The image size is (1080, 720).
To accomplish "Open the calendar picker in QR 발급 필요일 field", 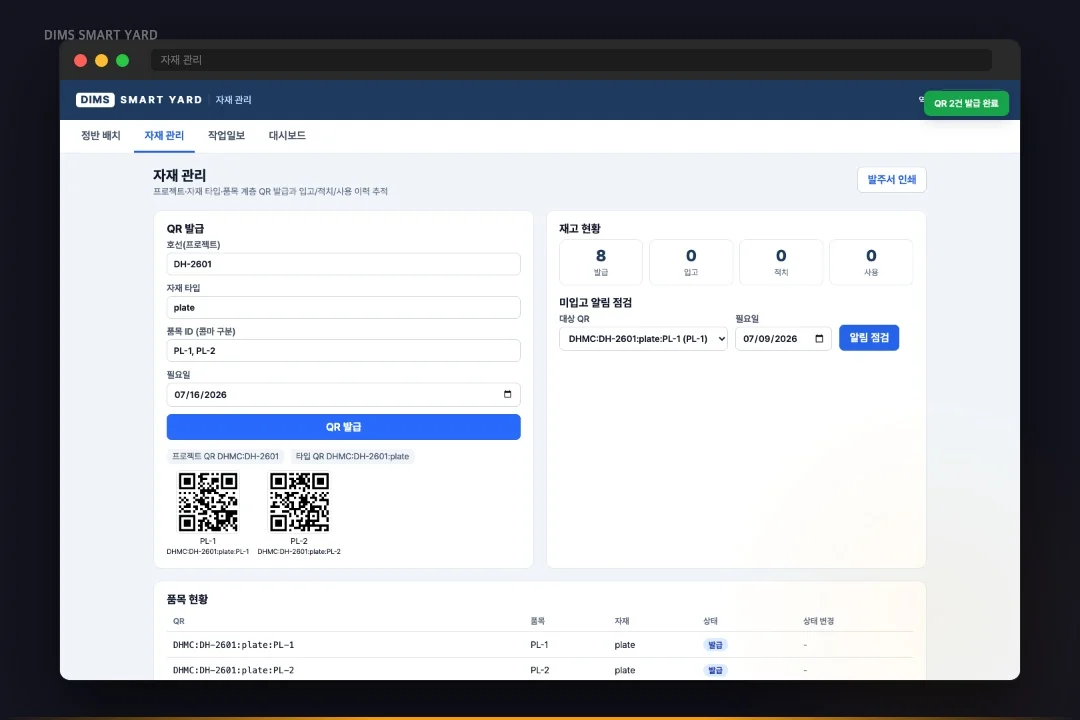I will coord(508,394).
